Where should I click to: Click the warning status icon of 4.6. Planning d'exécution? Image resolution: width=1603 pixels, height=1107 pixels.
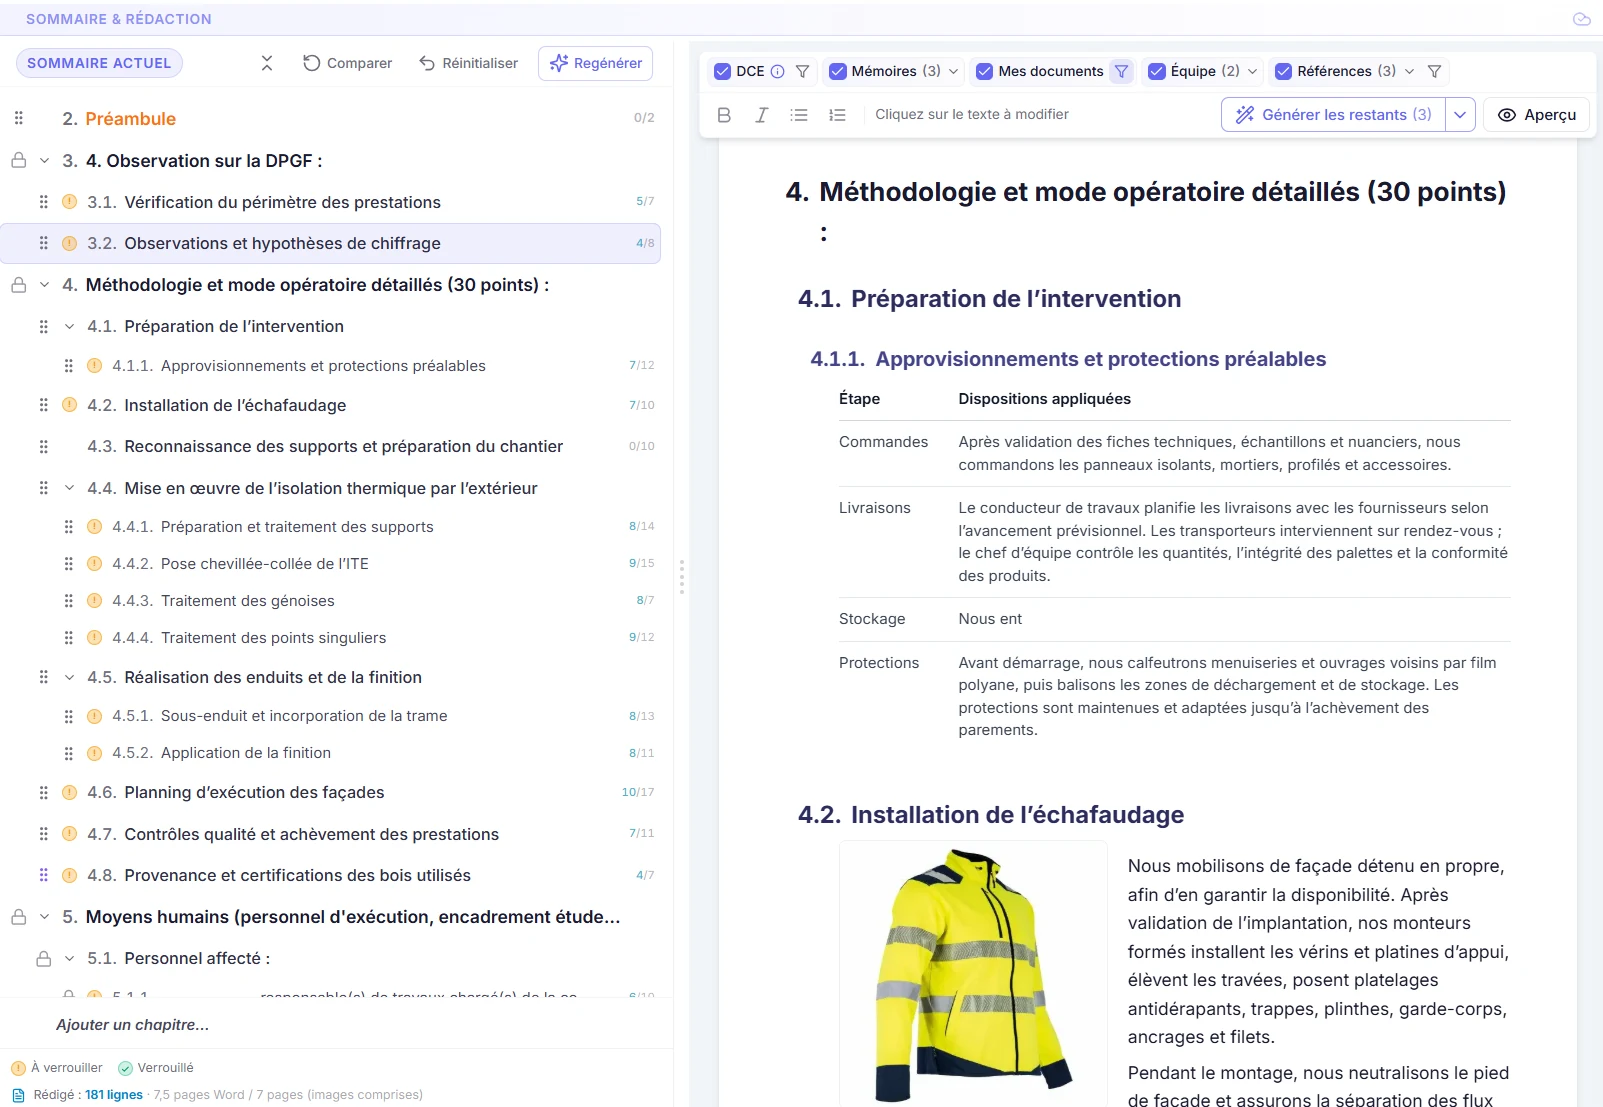(69, 792)
